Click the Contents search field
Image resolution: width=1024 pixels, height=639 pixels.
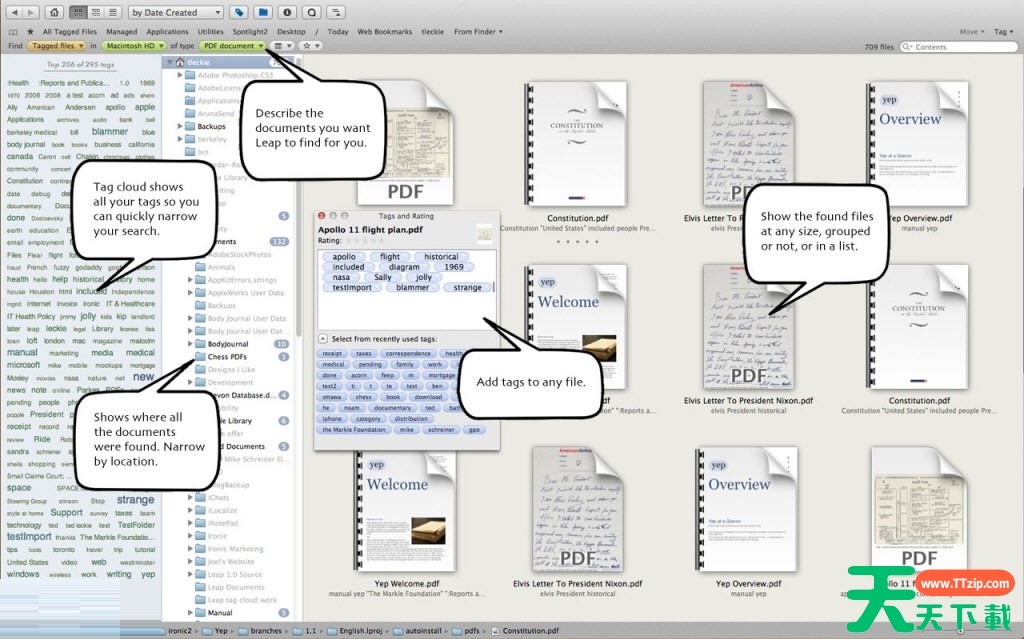[x=958, y=47]
